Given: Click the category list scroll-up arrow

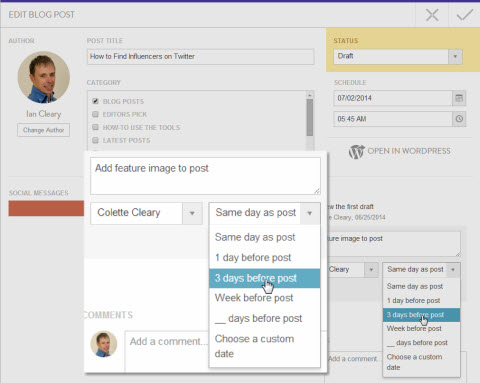Looking at the screenshot, I should tap(310, 95).
